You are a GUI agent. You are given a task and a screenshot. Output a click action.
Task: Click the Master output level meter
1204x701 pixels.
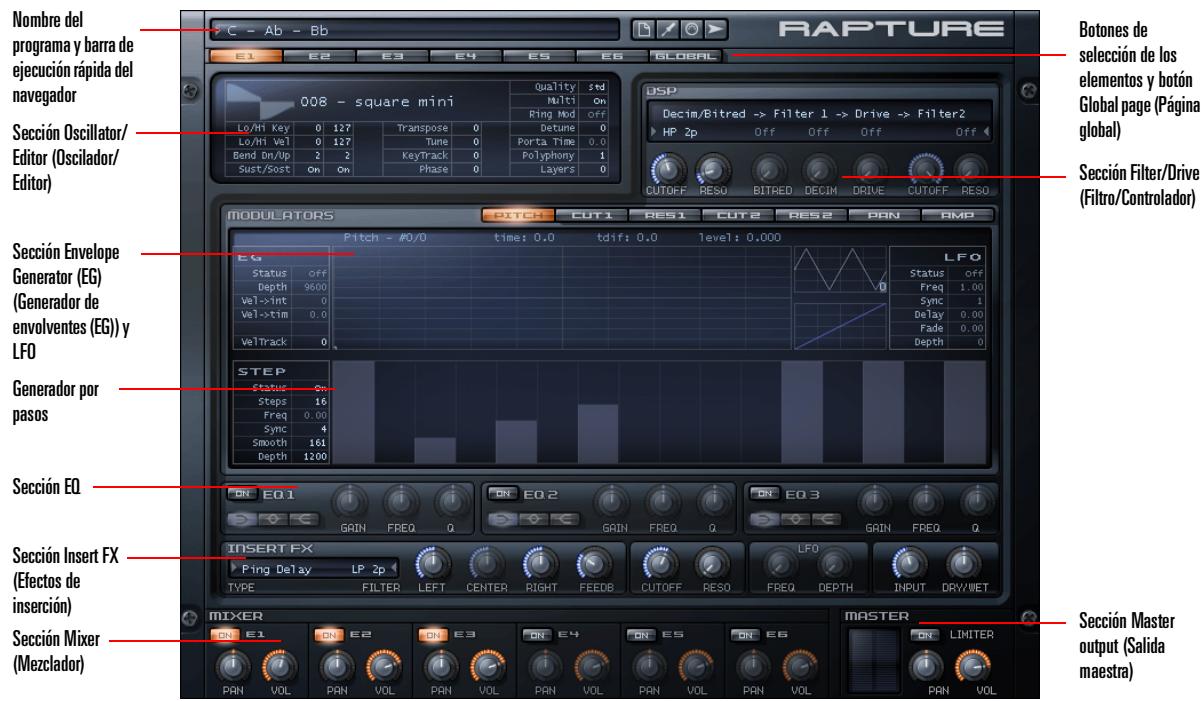pyautogui.click(x=874, y=663)
